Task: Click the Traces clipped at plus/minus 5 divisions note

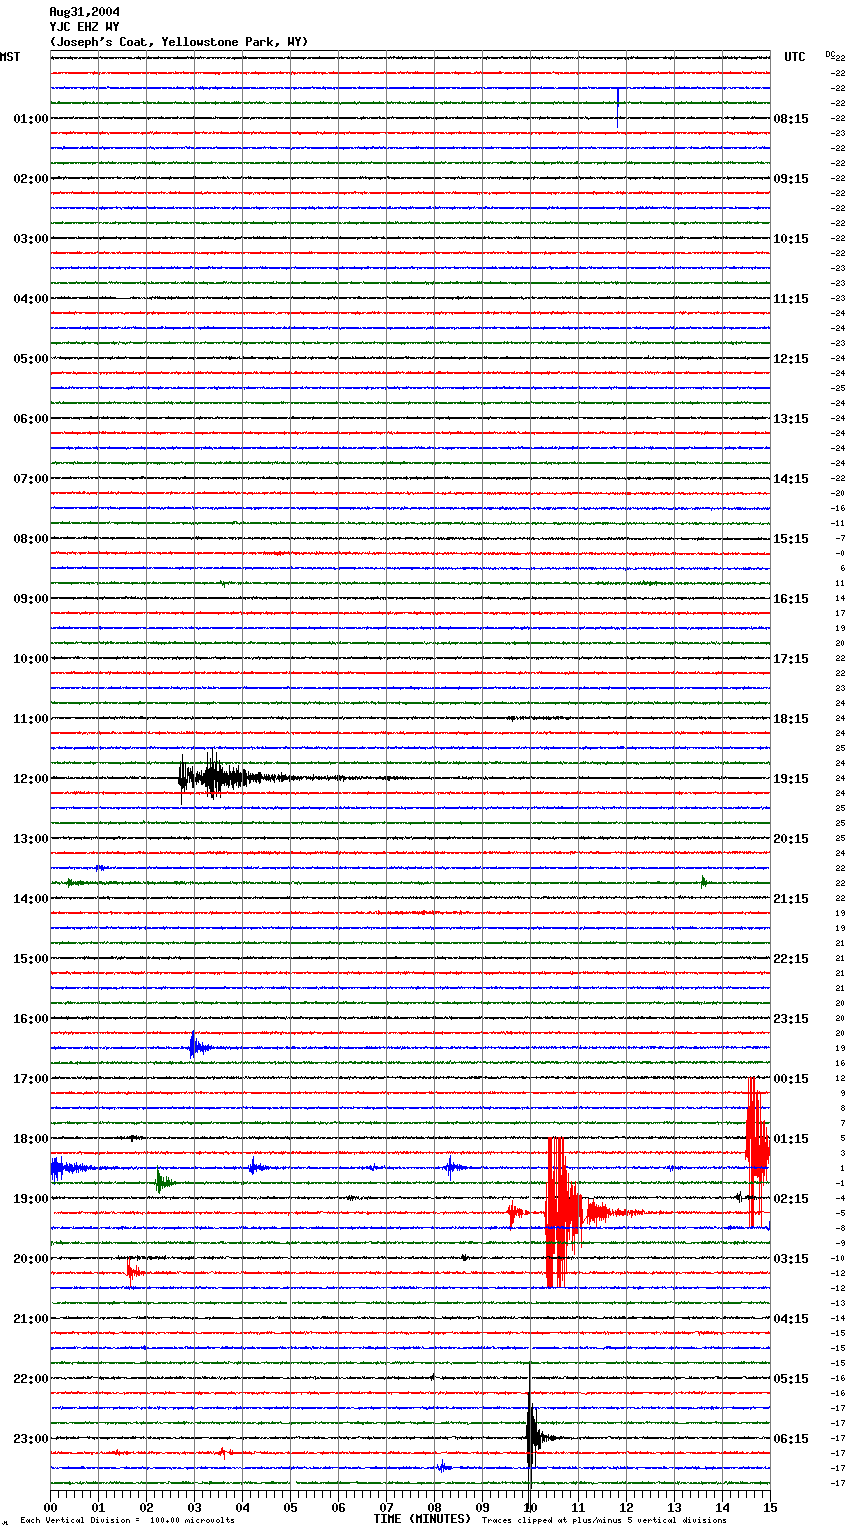Action: point(604,1521)
